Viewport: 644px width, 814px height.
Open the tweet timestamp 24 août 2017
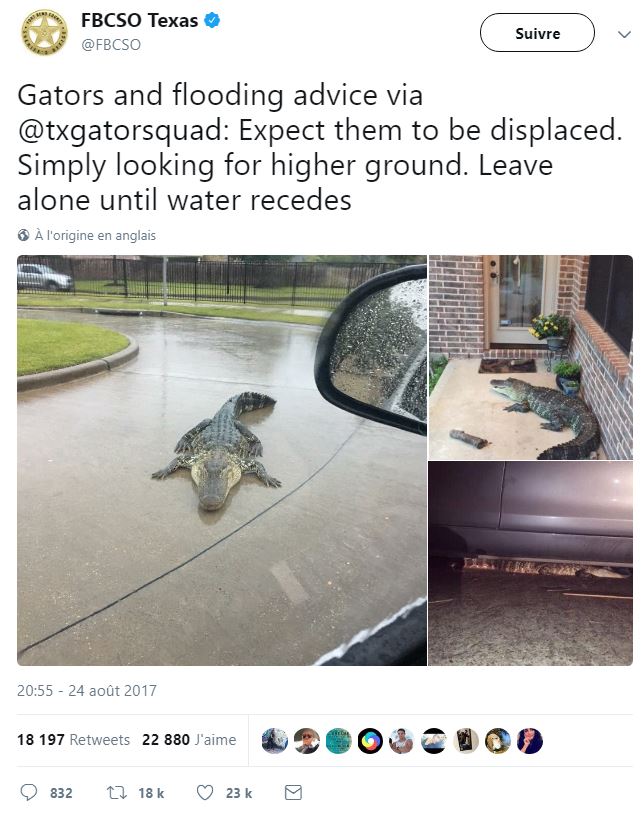[x=87, y=690]
